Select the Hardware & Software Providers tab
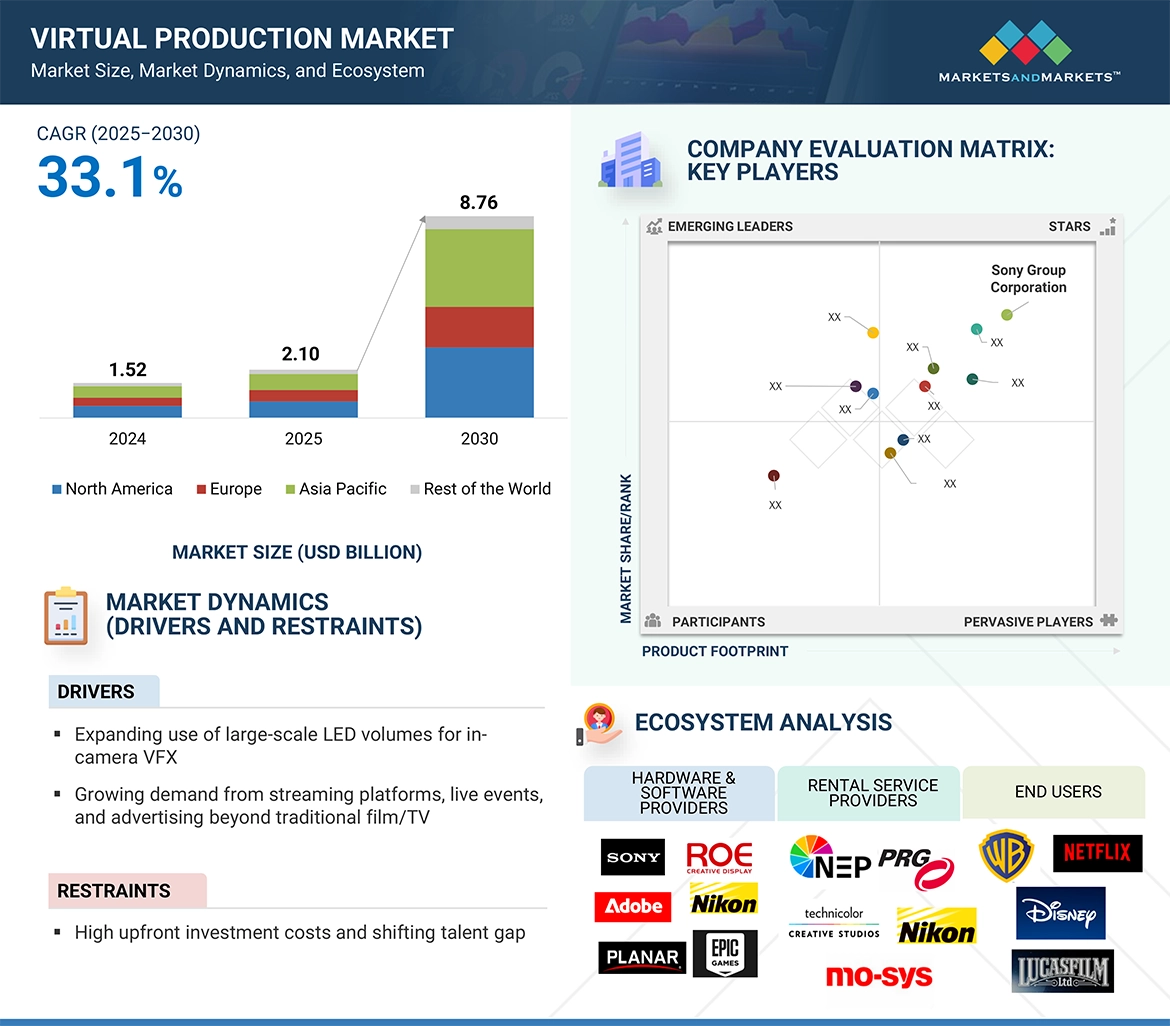 (x=683, y=792)
